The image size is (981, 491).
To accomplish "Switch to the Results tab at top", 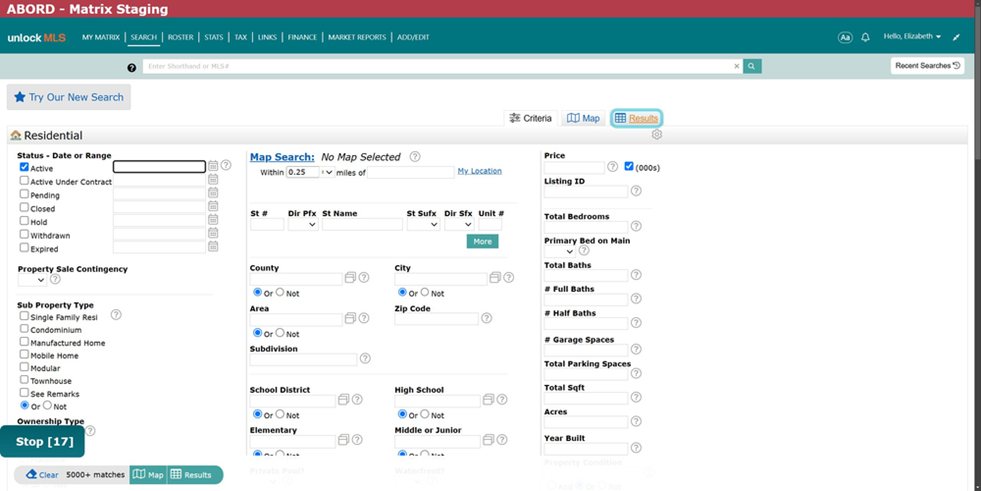I will pyautogui.click(x=636, y=118).
